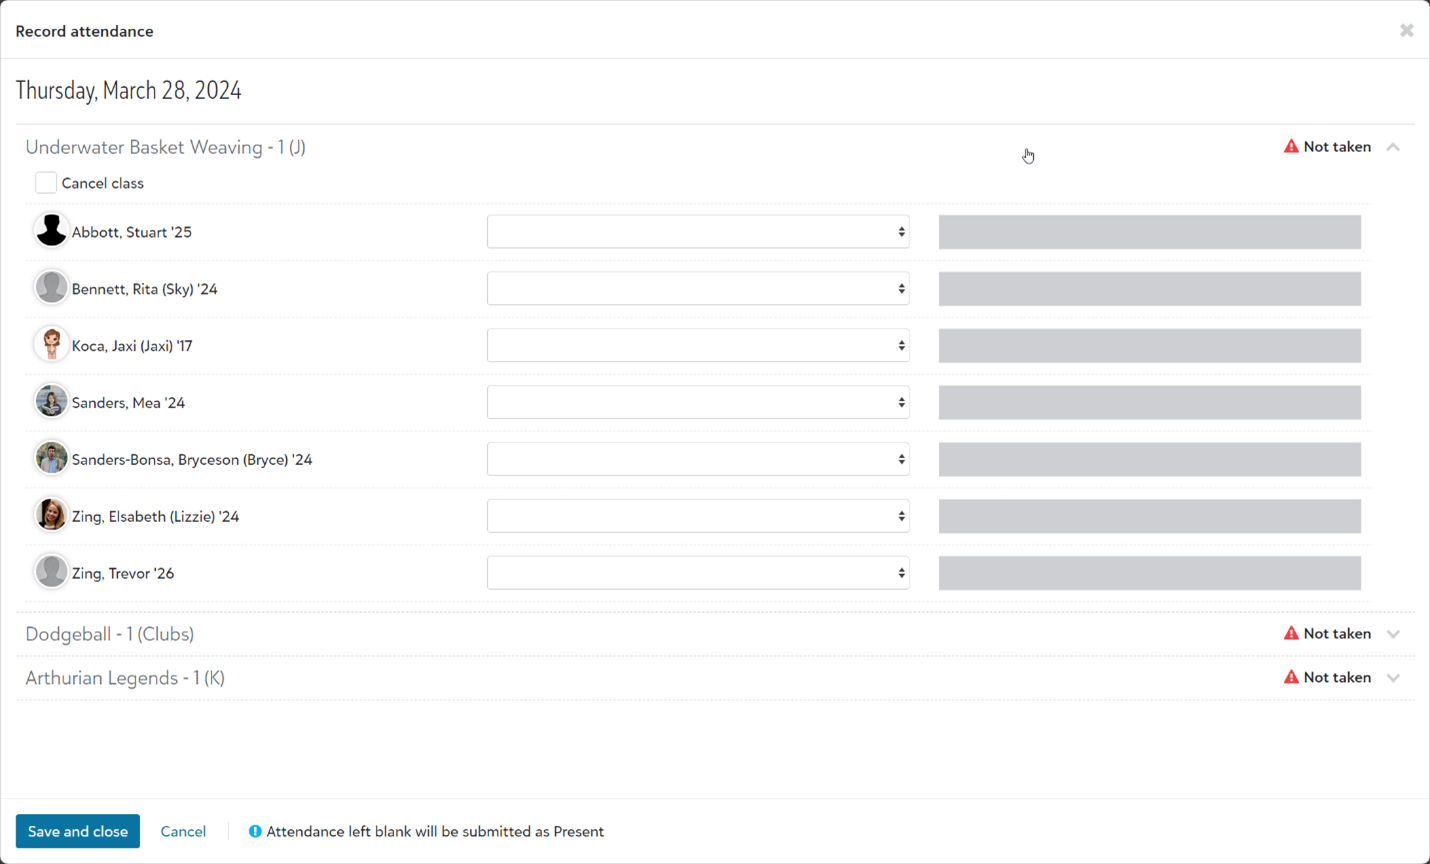Screen dimensions: 1430x864
Task: Expand the Dodgeball class chevron
Action: coord(1393,634)
